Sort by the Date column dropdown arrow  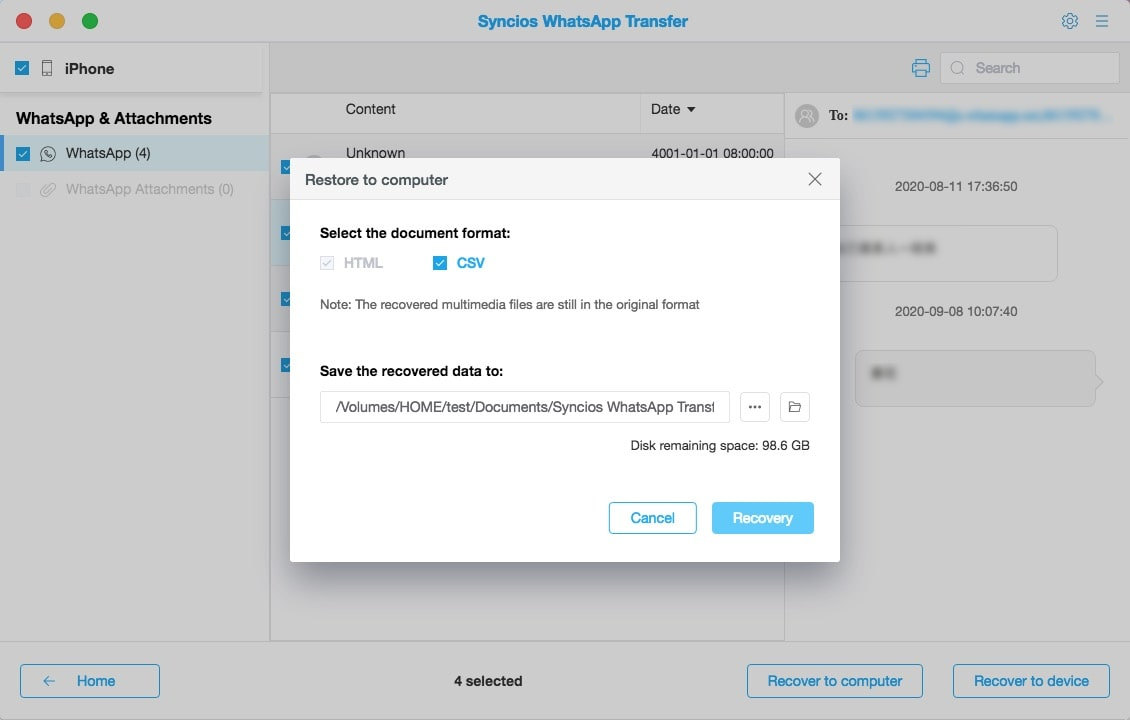691,110
